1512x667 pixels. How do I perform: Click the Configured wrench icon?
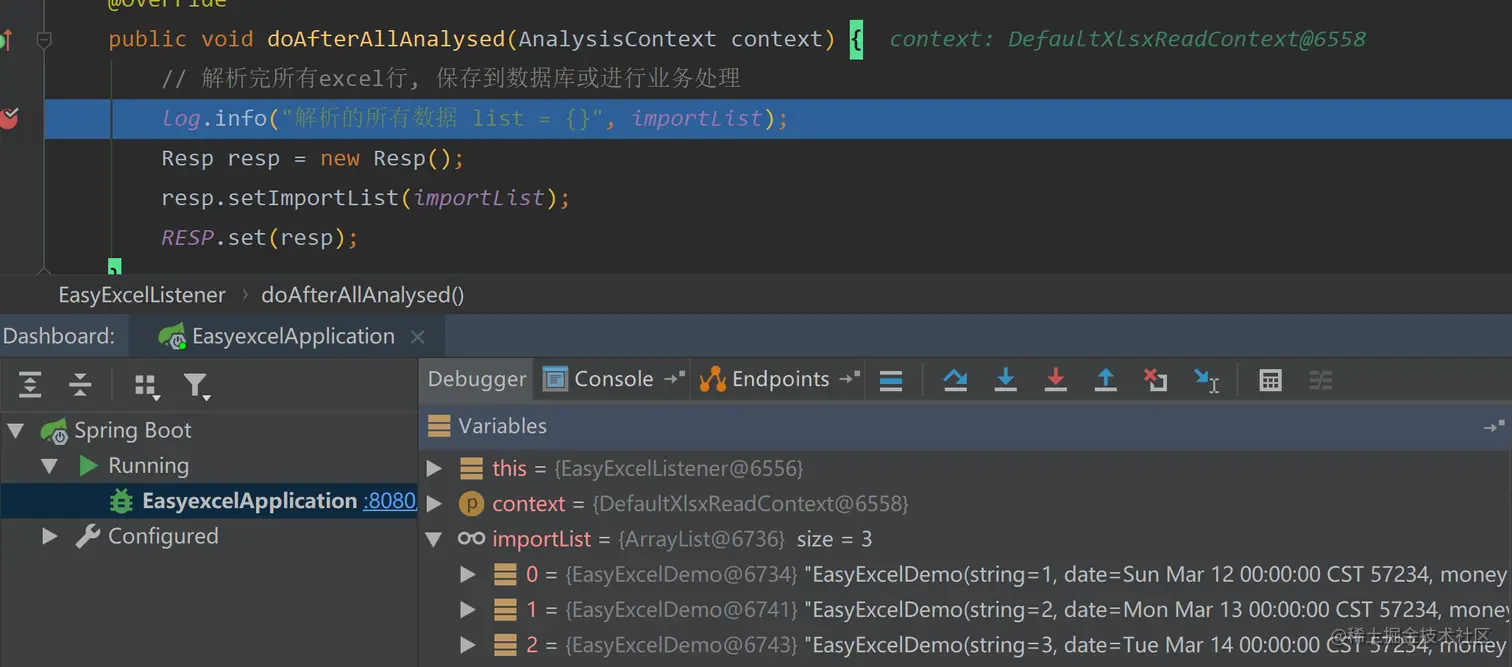point(88,537)
